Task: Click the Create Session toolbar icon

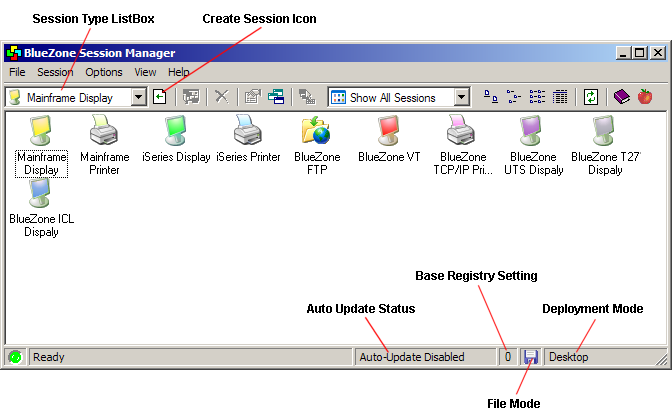Action: (160, 97)
